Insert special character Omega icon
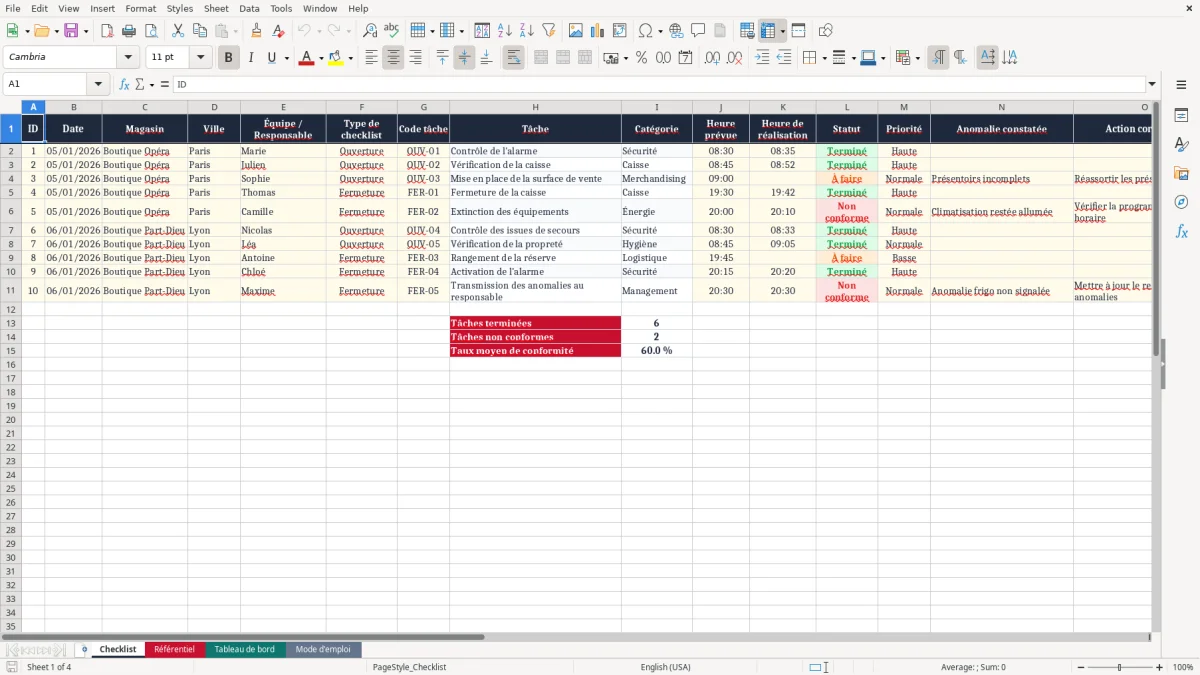Viewport: 1200px width, 675px height. [645, 31]
